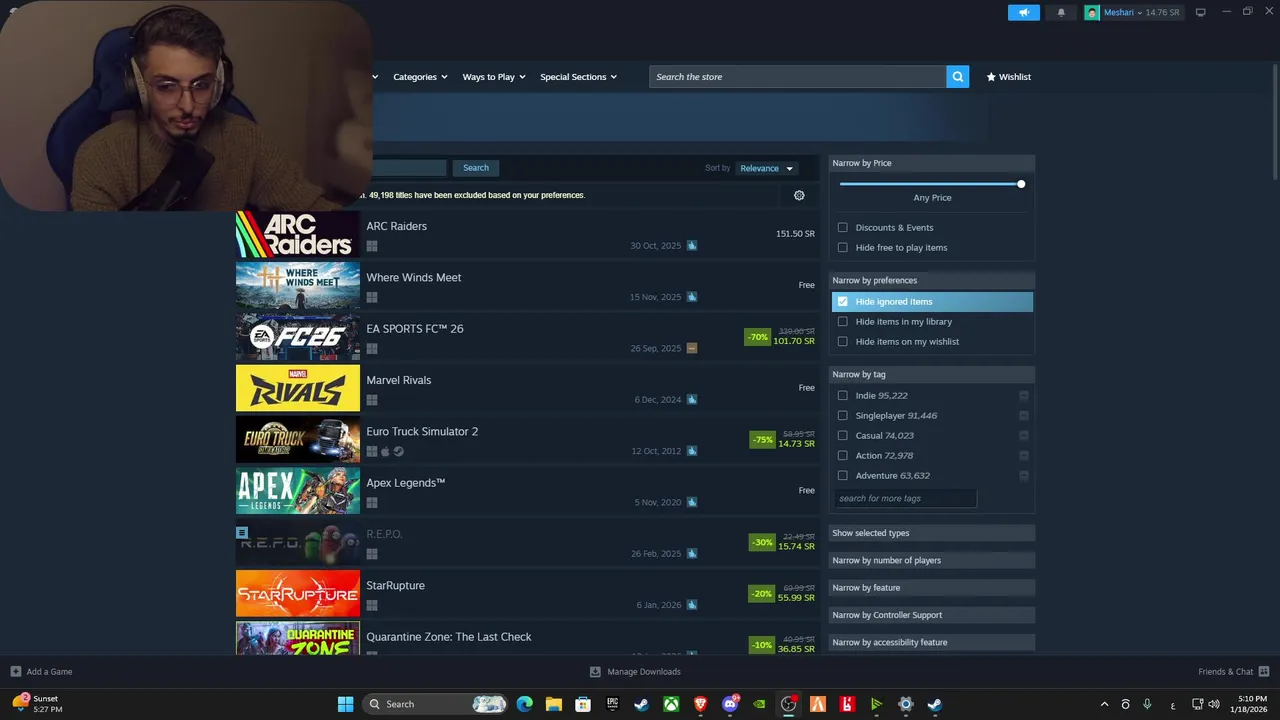Switch to OBS Studio in the taskbar
This screenshot has width=1280, height=720.
[x=789, y=704]
